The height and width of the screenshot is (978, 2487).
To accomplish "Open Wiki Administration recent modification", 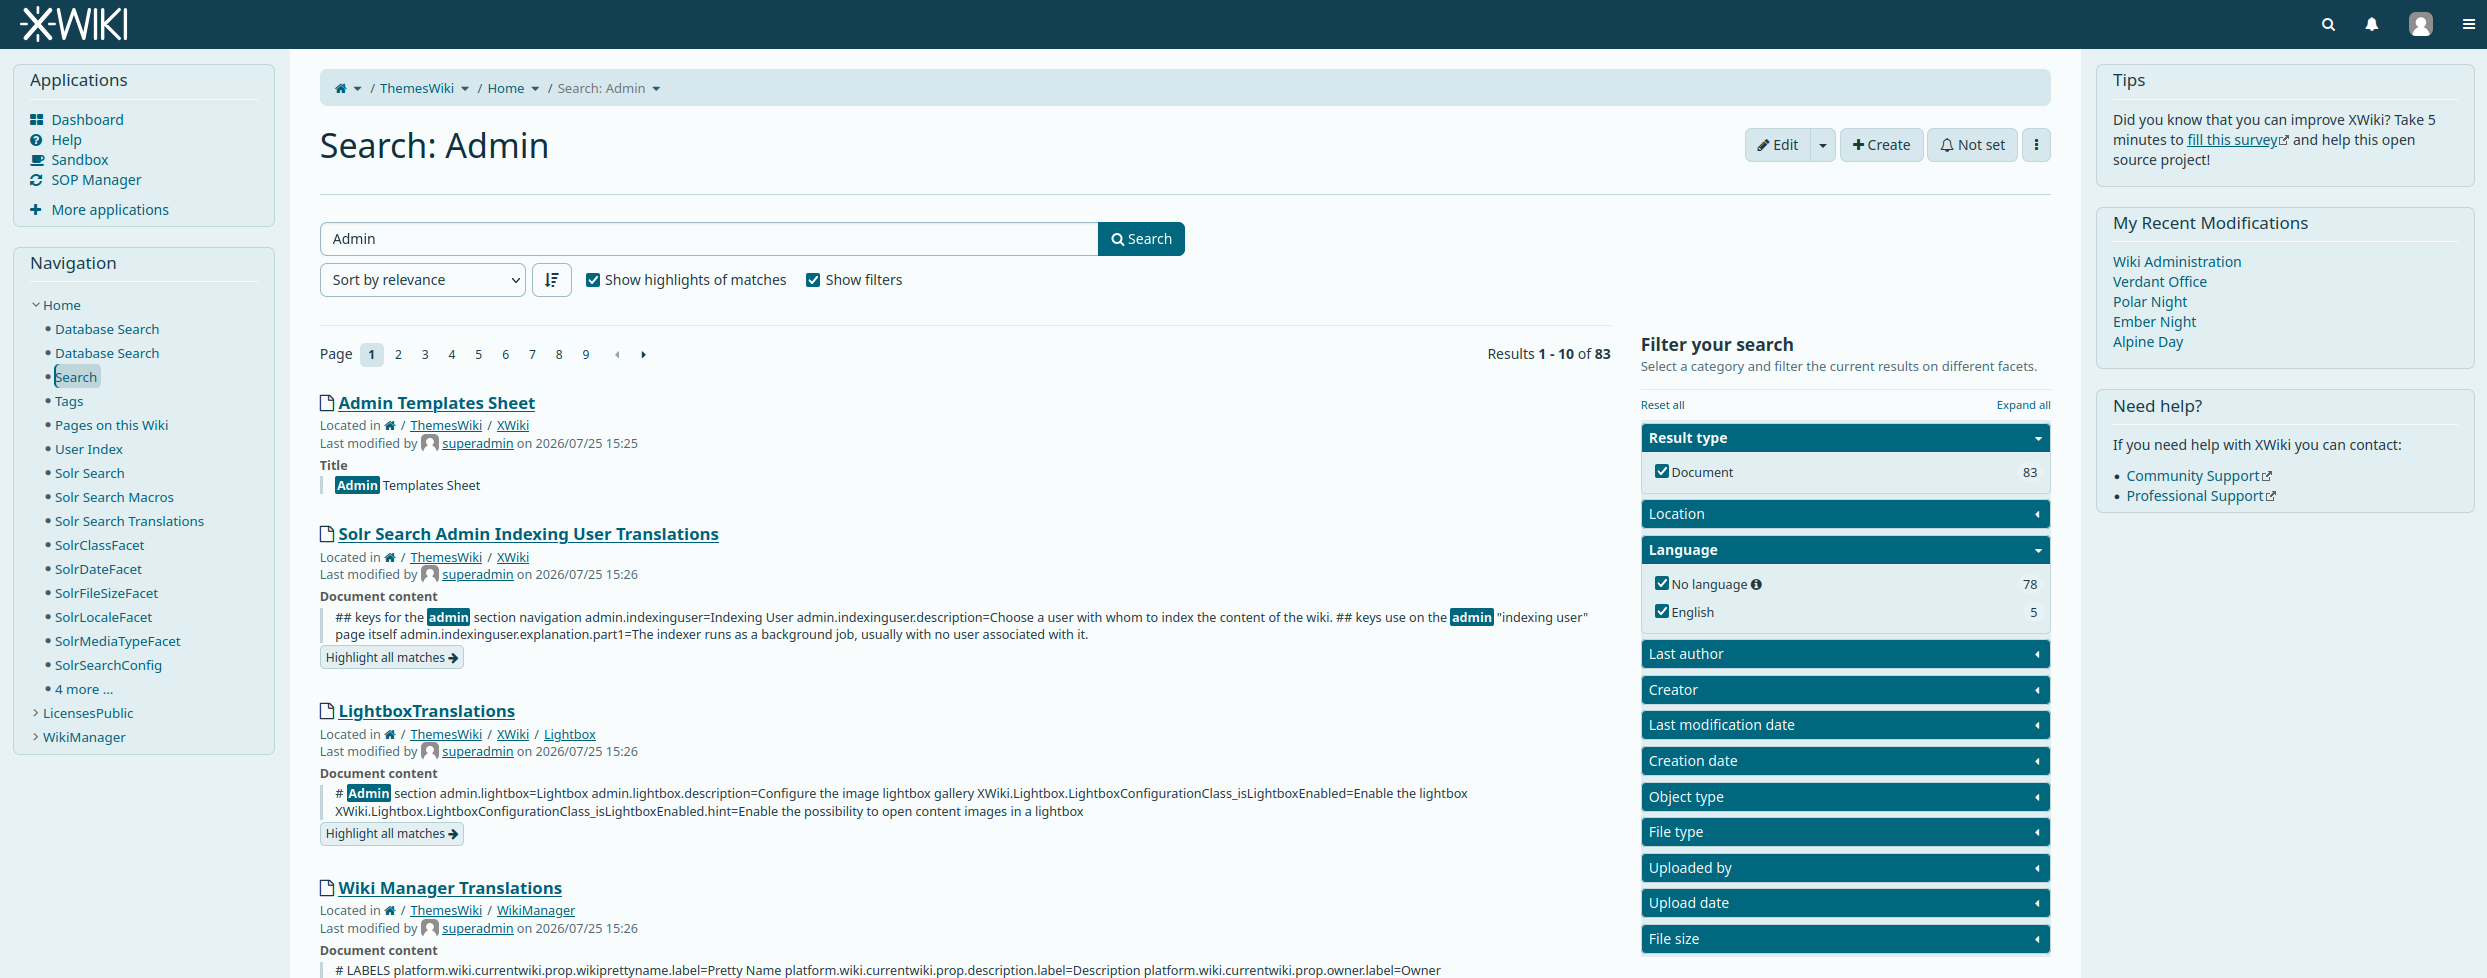I will tap(2176, 262).
